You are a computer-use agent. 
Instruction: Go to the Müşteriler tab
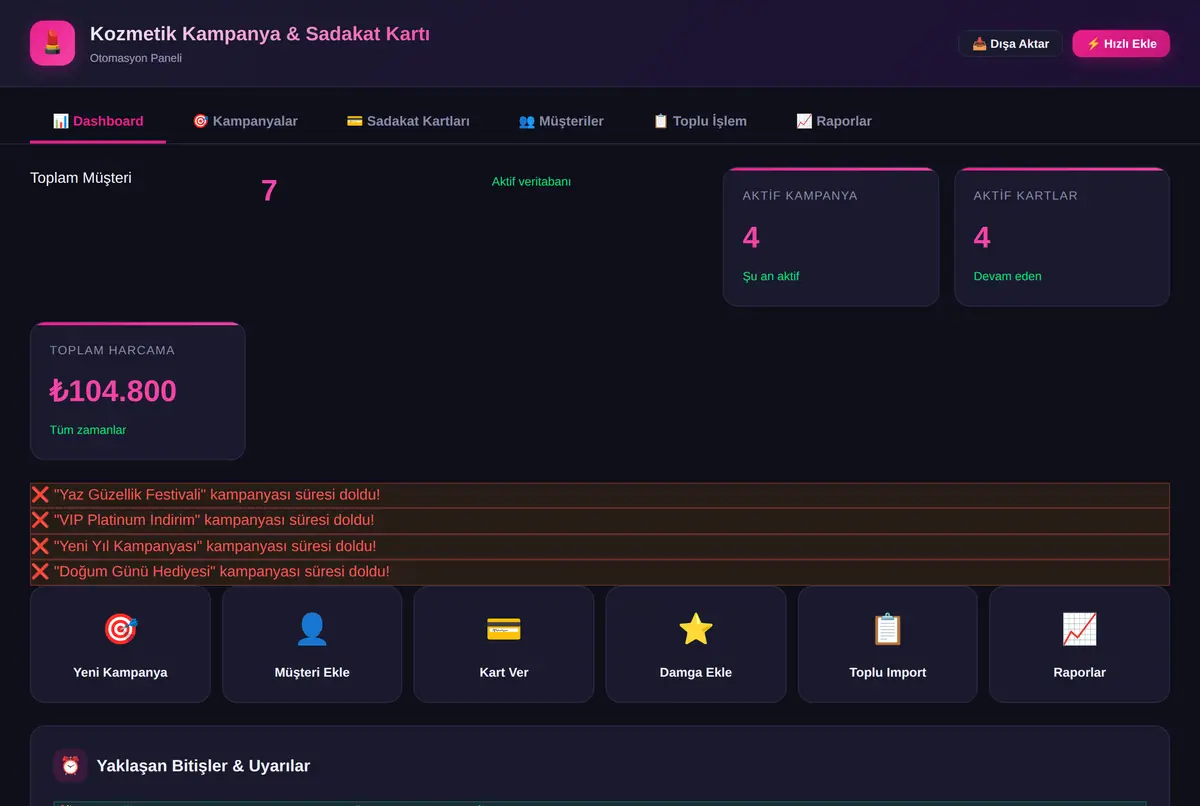pyautogui.click(x=561, y=121)
